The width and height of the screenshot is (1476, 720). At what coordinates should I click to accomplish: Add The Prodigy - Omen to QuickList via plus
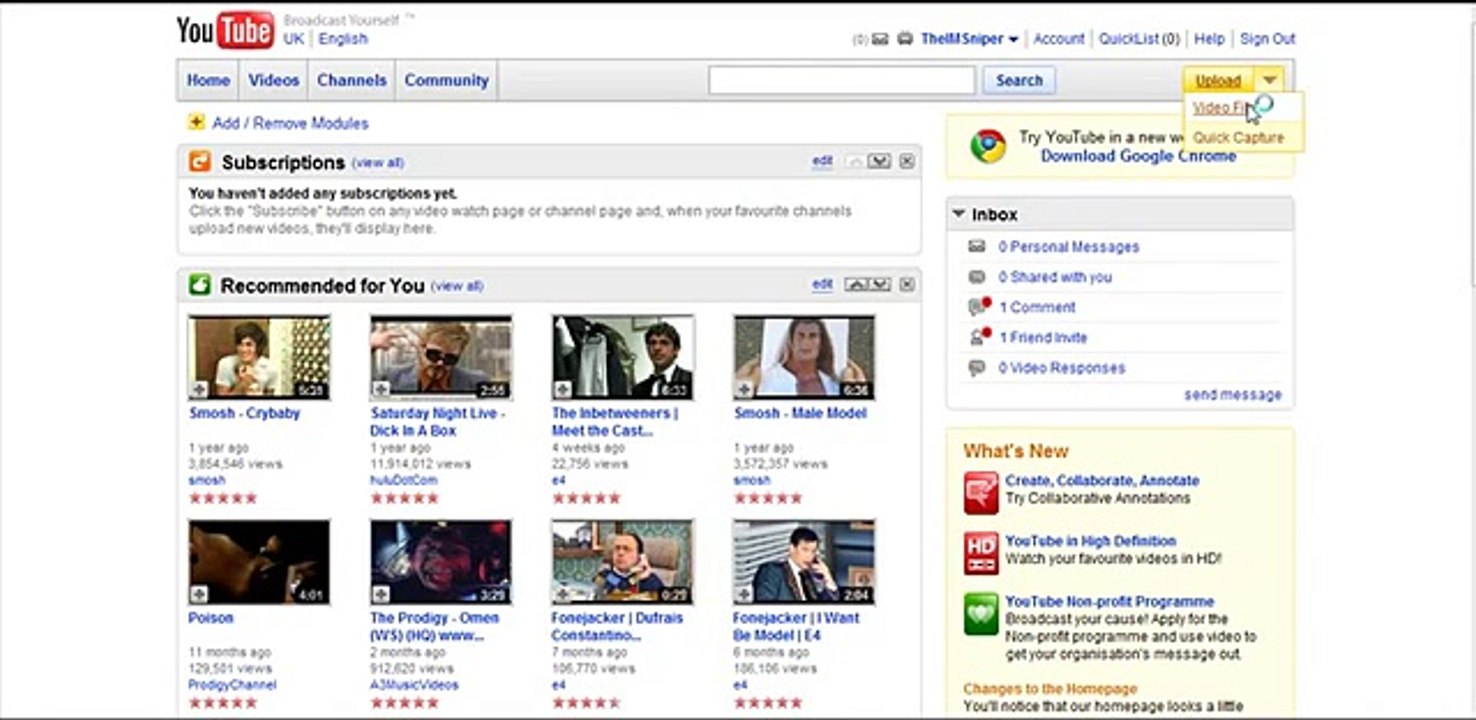[381, 594]
